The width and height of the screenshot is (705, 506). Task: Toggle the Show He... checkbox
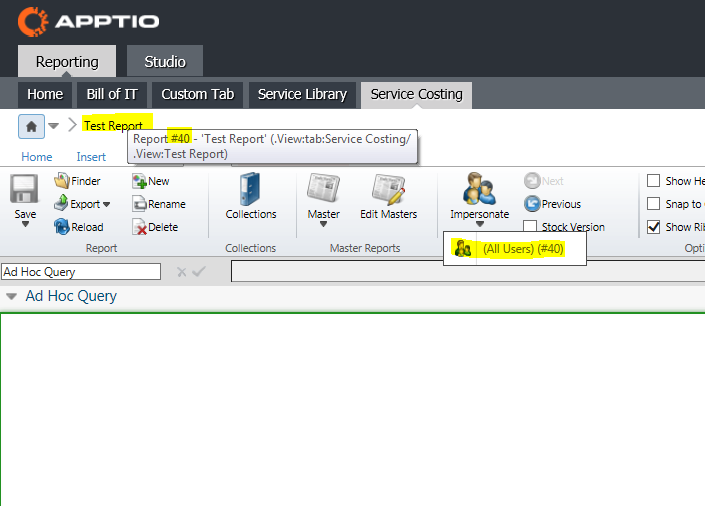[x=653, y=181]
